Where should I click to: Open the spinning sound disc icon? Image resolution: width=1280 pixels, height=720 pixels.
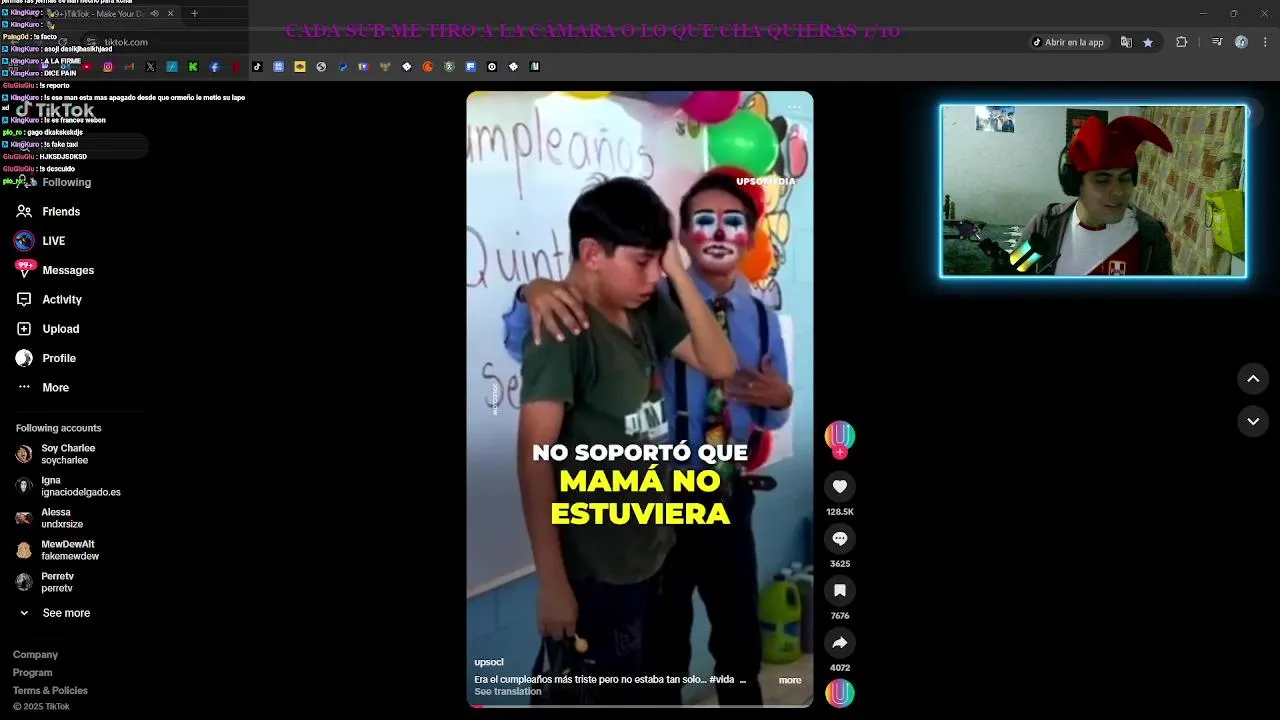tap(840, 693)
